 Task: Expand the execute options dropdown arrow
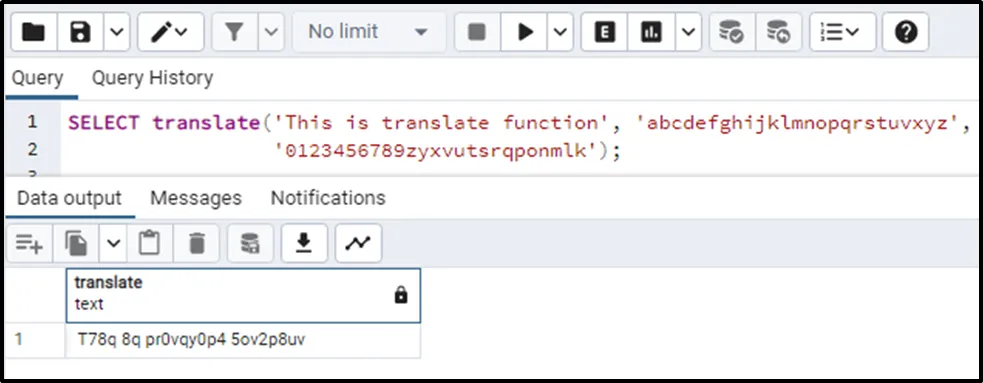560,32
